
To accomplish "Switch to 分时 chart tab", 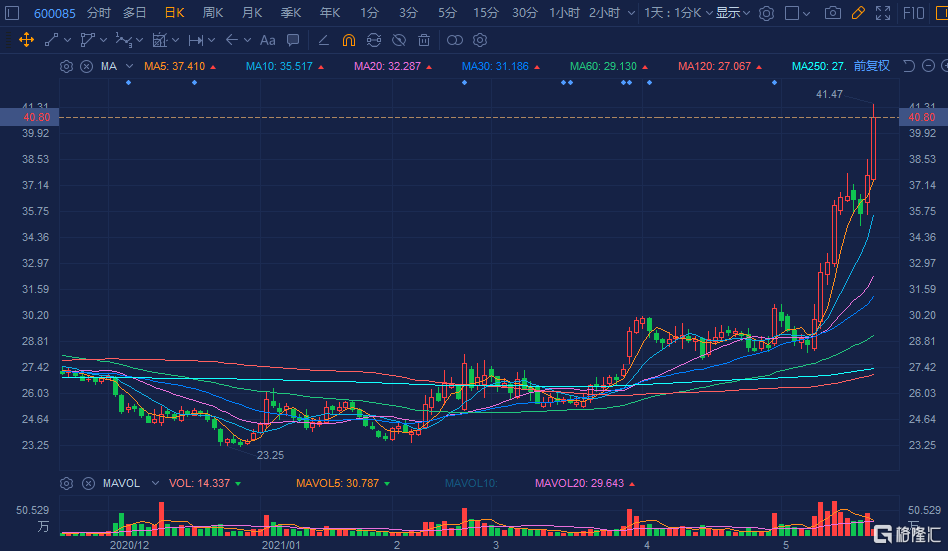I will (99, 13).
